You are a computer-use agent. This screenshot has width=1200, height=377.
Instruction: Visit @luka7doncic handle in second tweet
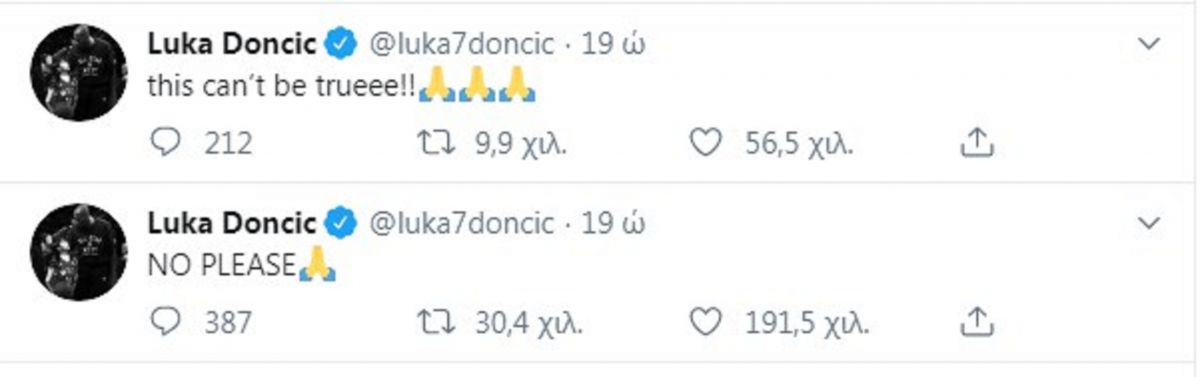462,223
